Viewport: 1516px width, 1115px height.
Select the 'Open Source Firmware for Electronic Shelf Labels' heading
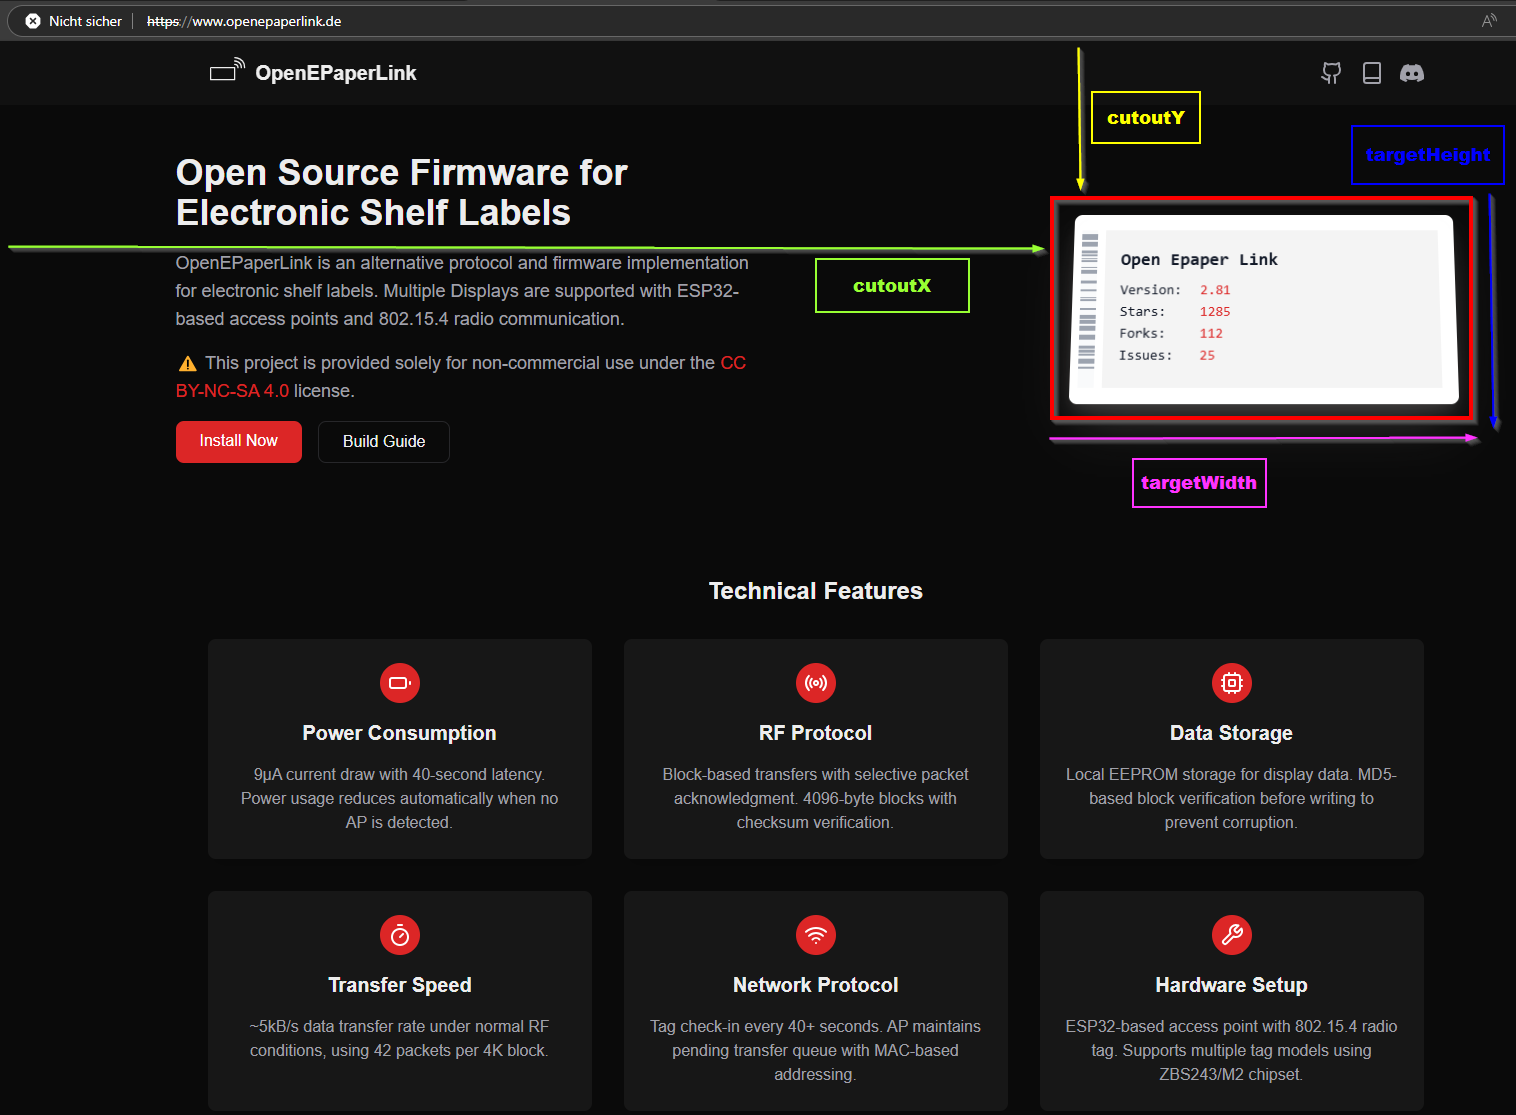(402, 193)
